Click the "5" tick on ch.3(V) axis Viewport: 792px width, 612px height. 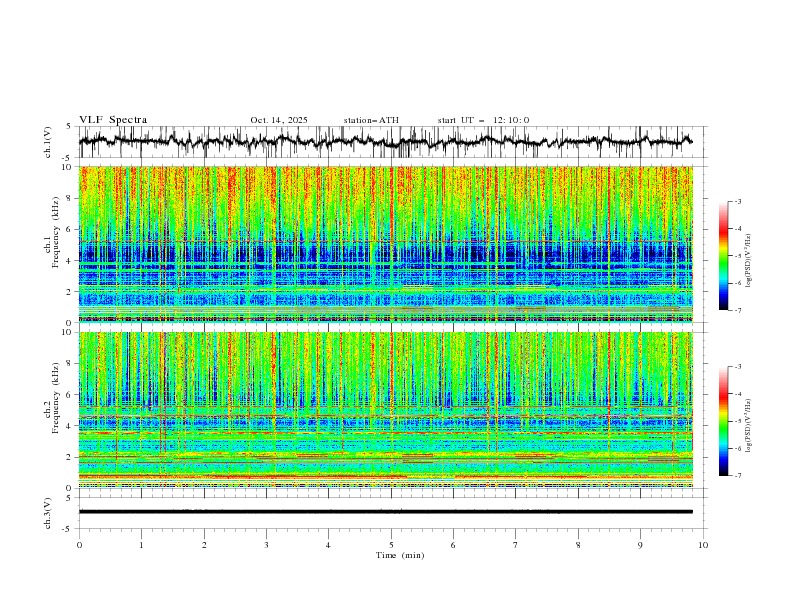coord(70,498)
